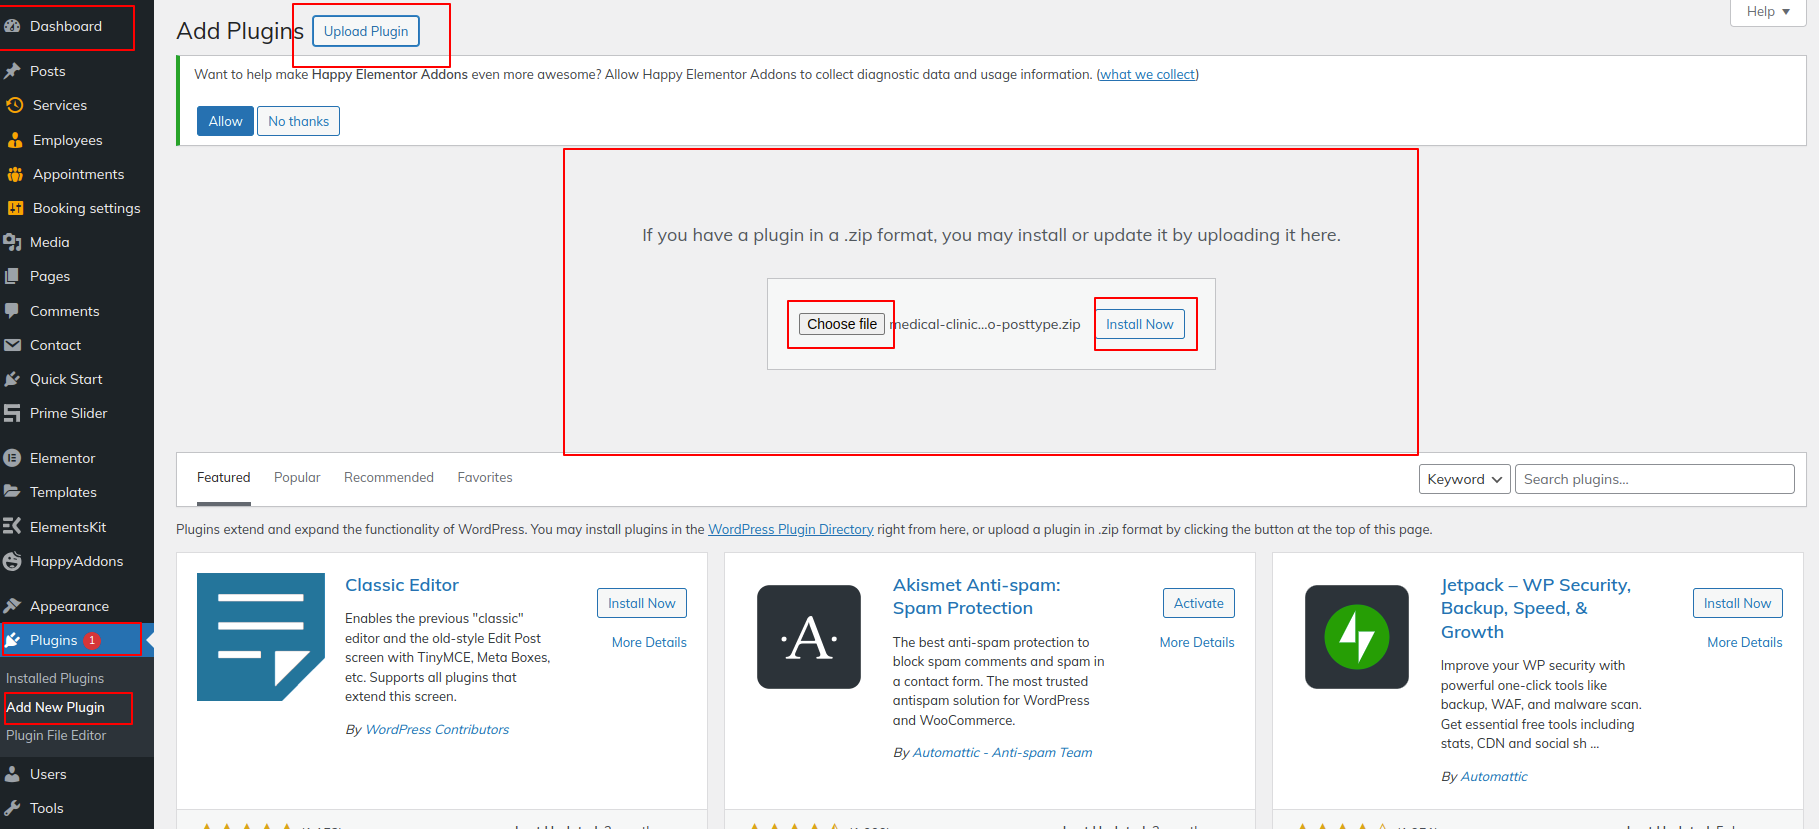This screenshot has width=1819, height=829.
Task: Click the Posts pin icon in sidebar
Action: 13,71
